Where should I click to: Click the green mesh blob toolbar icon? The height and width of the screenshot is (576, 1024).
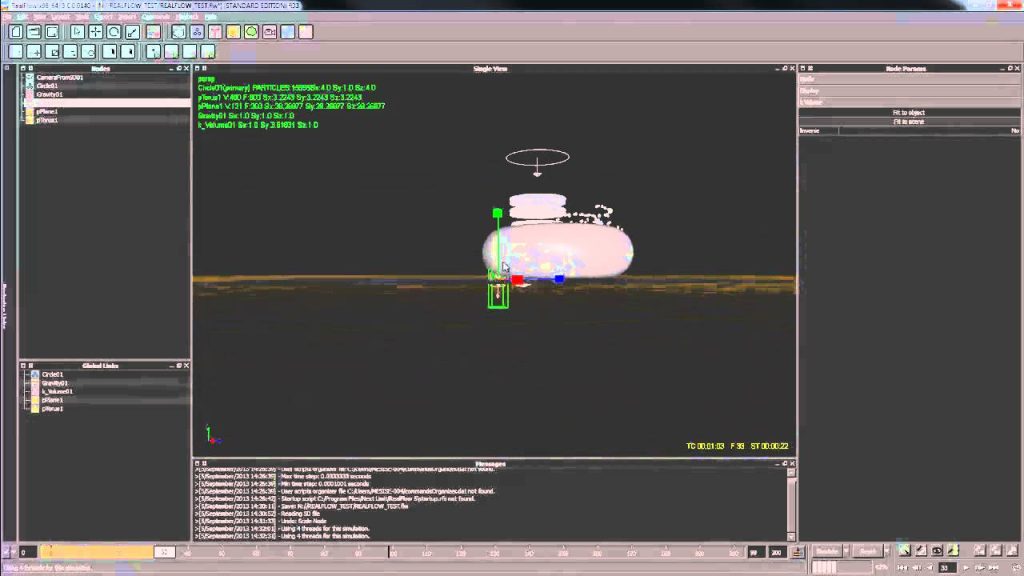pos(251,31)
